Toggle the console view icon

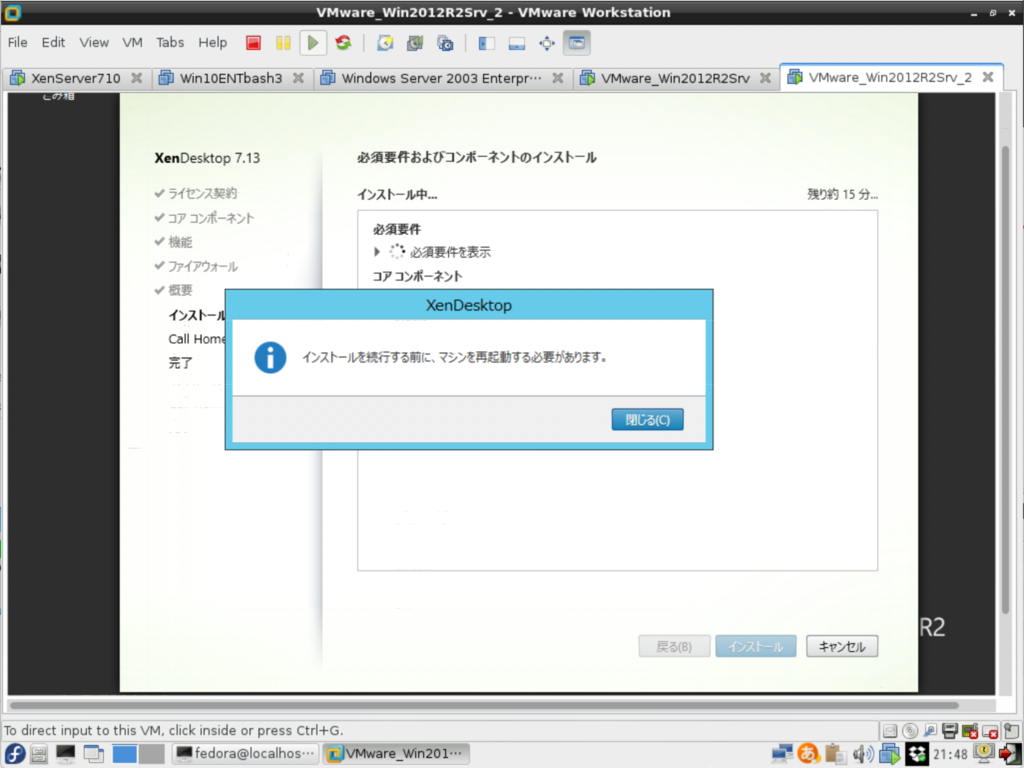click(577, 43)
